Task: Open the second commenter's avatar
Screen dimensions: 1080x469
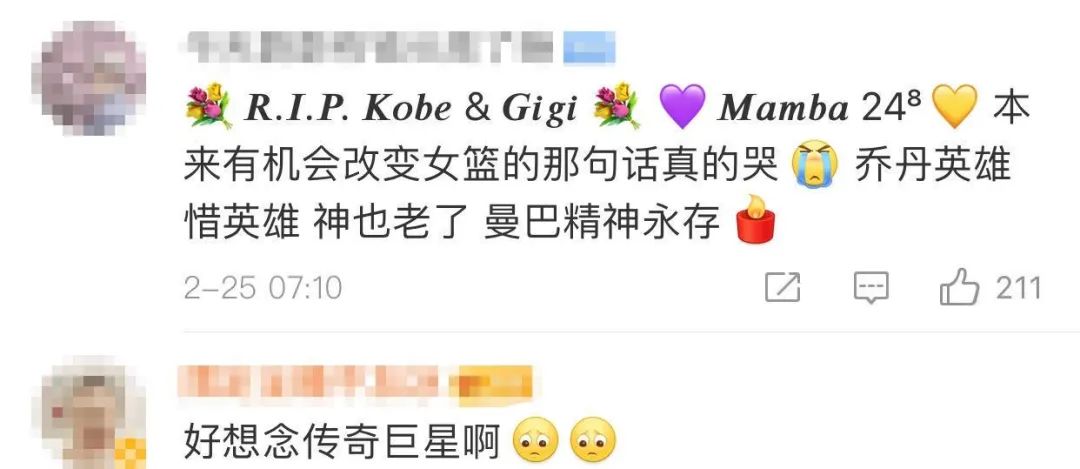Action: tap(92, 412)
